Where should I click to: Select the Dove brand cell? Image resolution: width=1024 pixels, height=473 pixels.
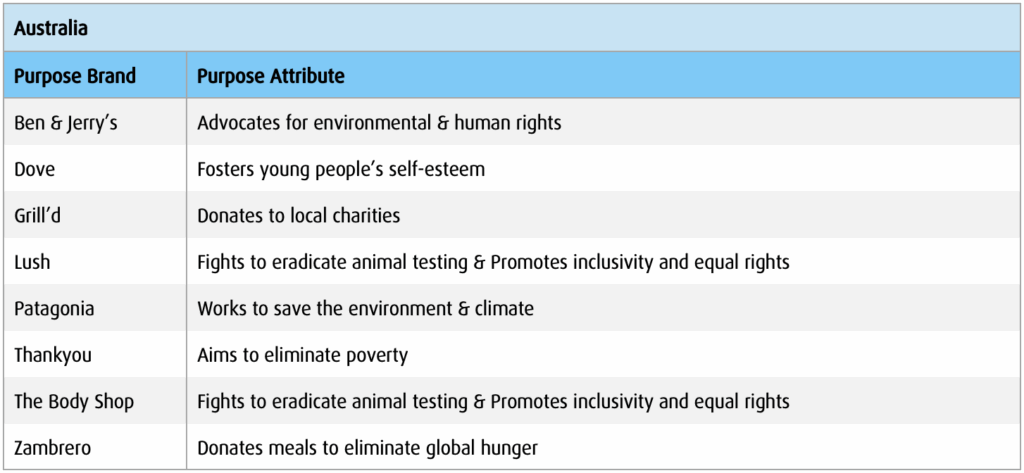click(x=35, y=169)
